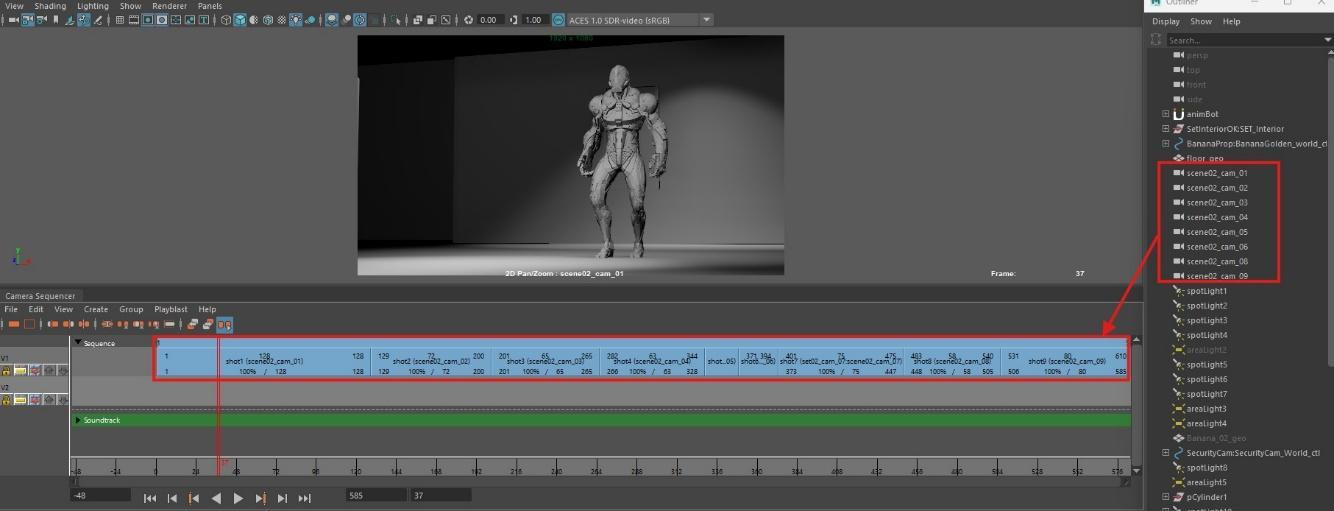Click the play backward button

click(216, 498)
